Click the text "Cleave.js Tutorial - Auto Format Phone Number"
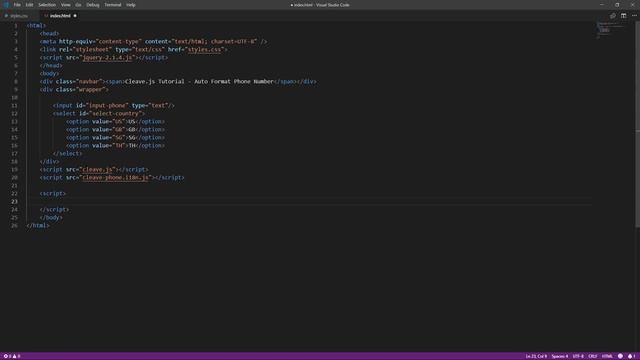Image resolution: width=640 pixels, height=360 pixels. point(199,82)
